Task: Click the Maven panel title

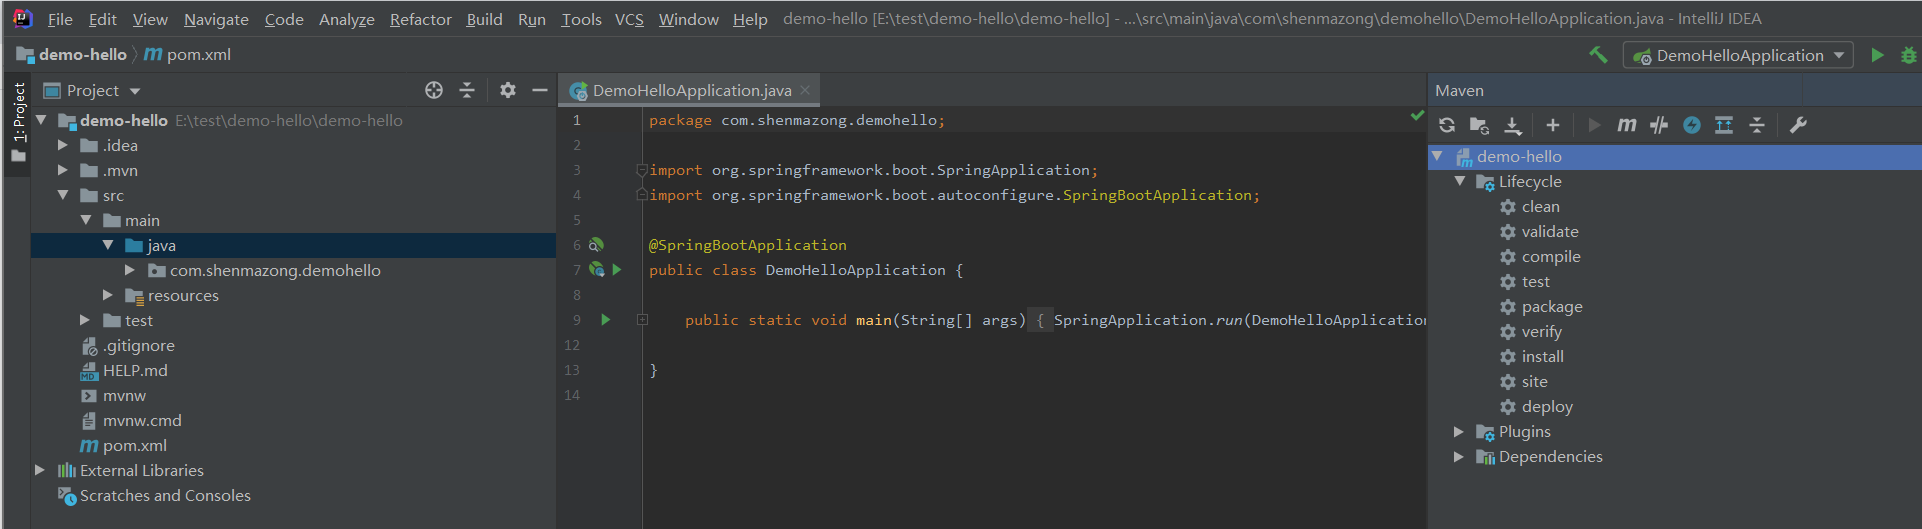Action: pyautogui.click(x=1459, y=90)
